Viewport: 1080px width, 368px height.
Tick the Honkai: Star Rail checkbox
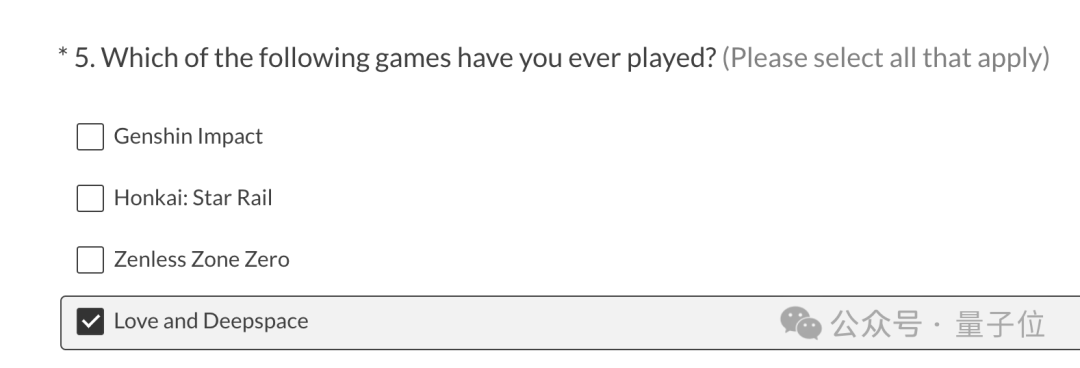(90, 198)
